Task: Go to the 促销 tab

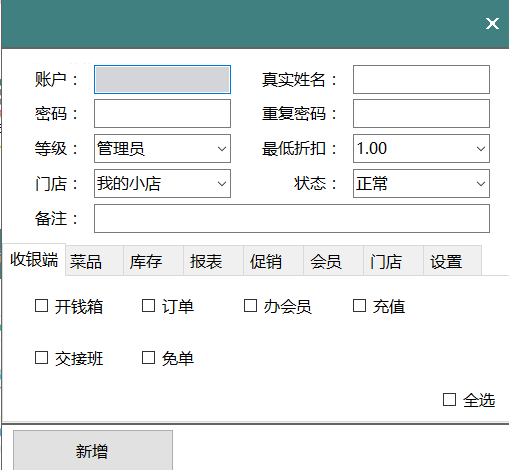Action: (273, 261)
